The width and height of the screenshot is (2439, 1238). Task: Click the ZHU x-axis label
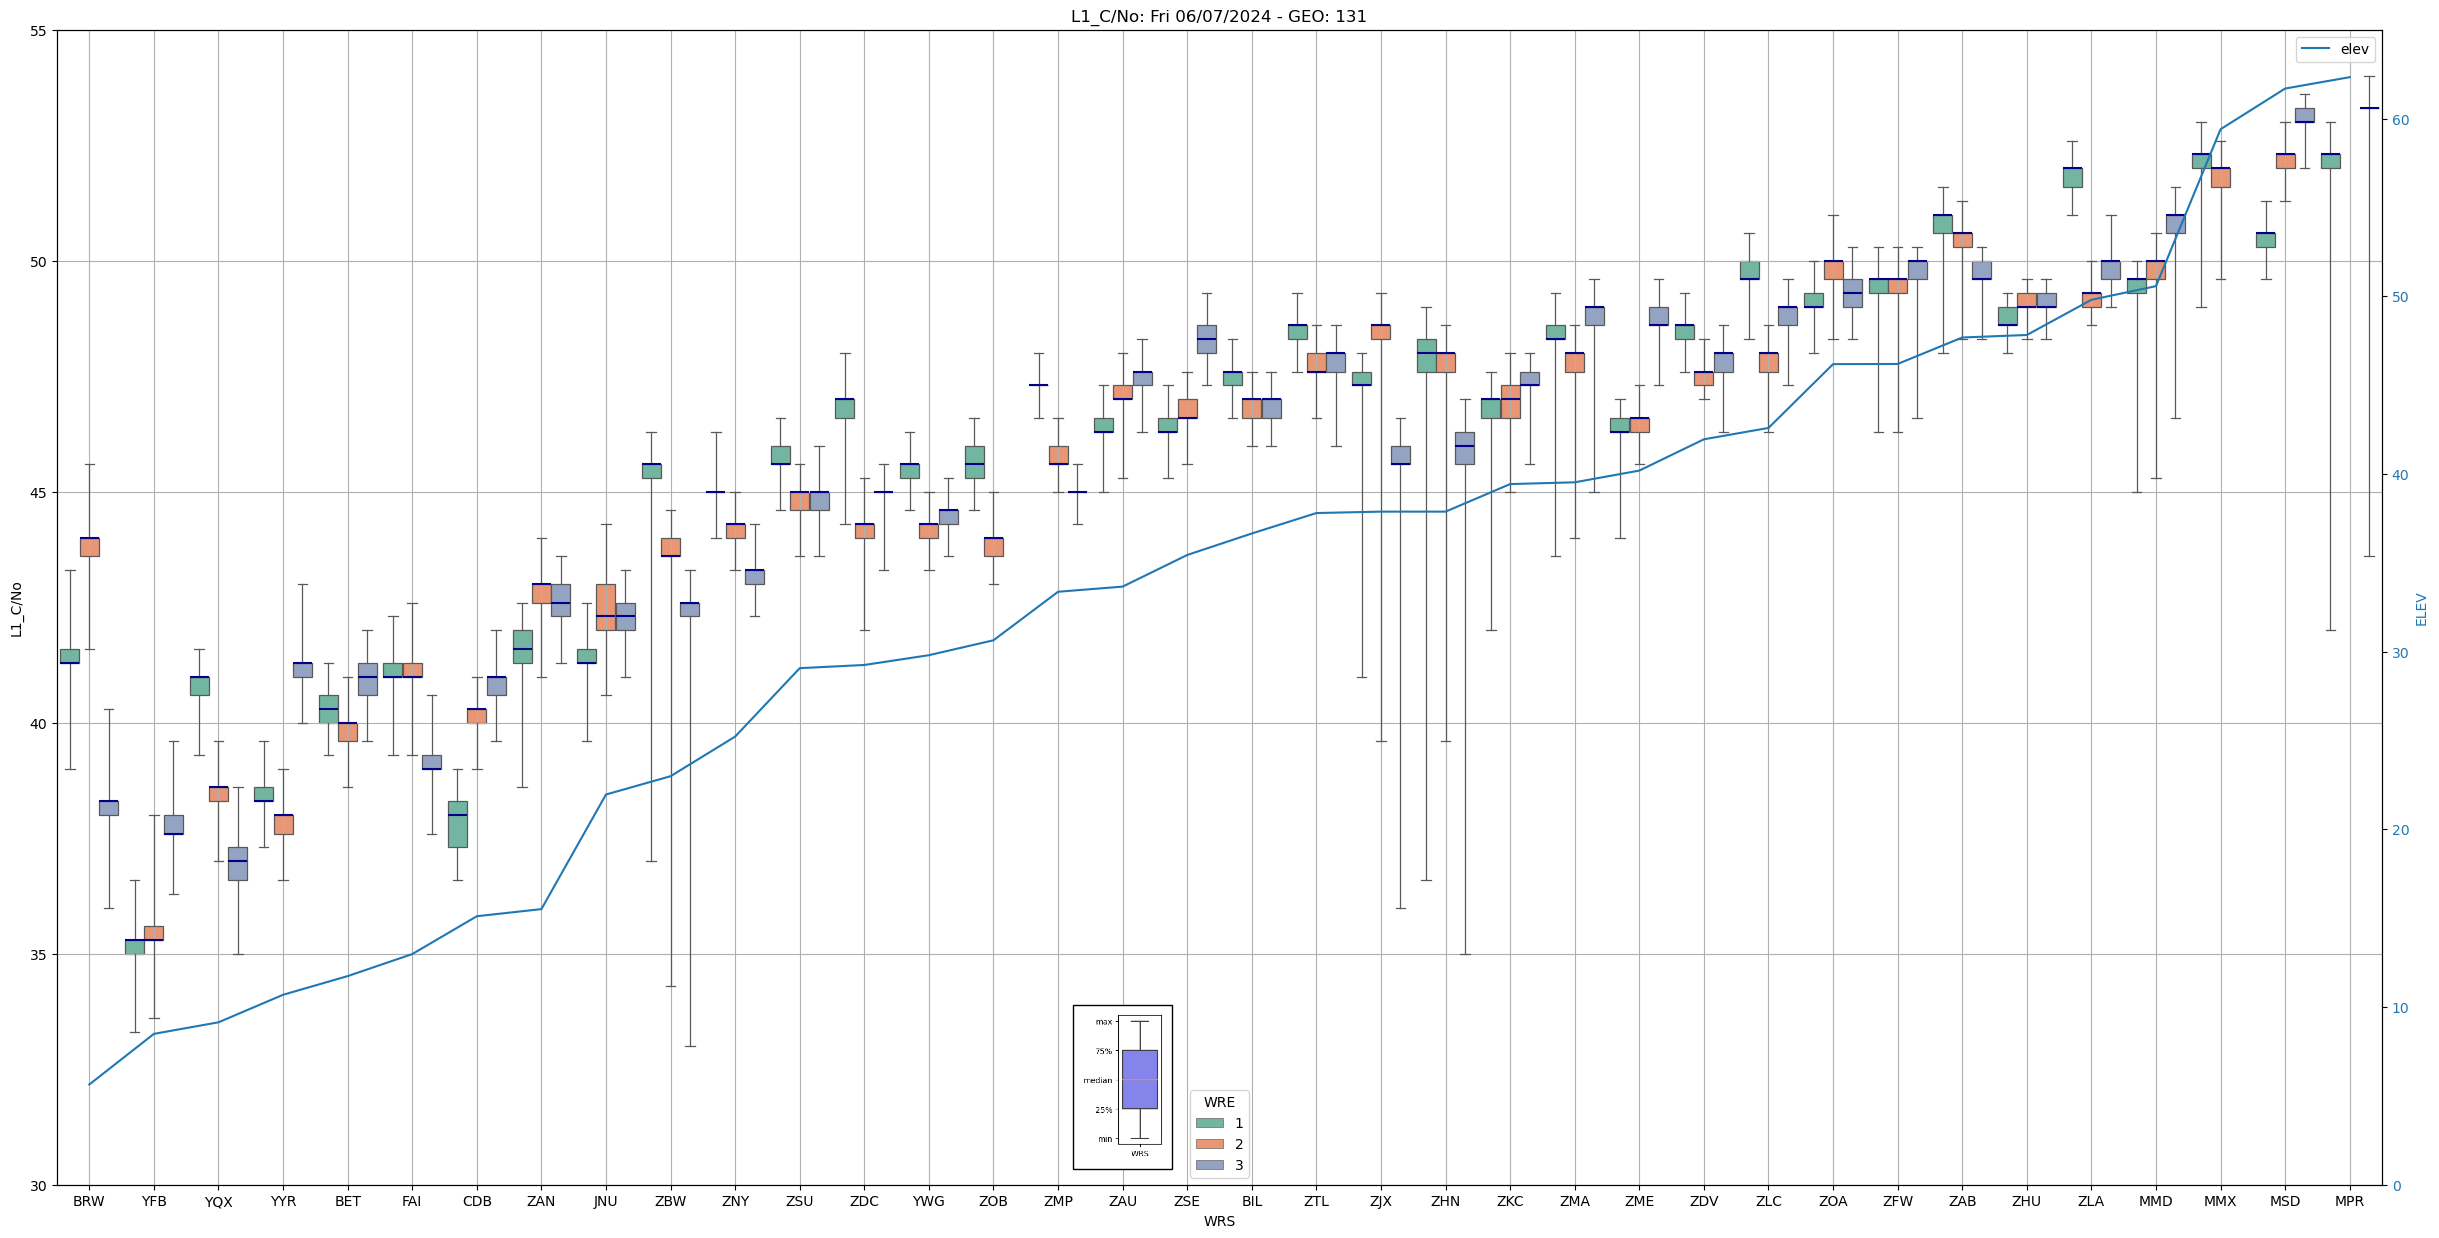click(x=2027, y=1201)
